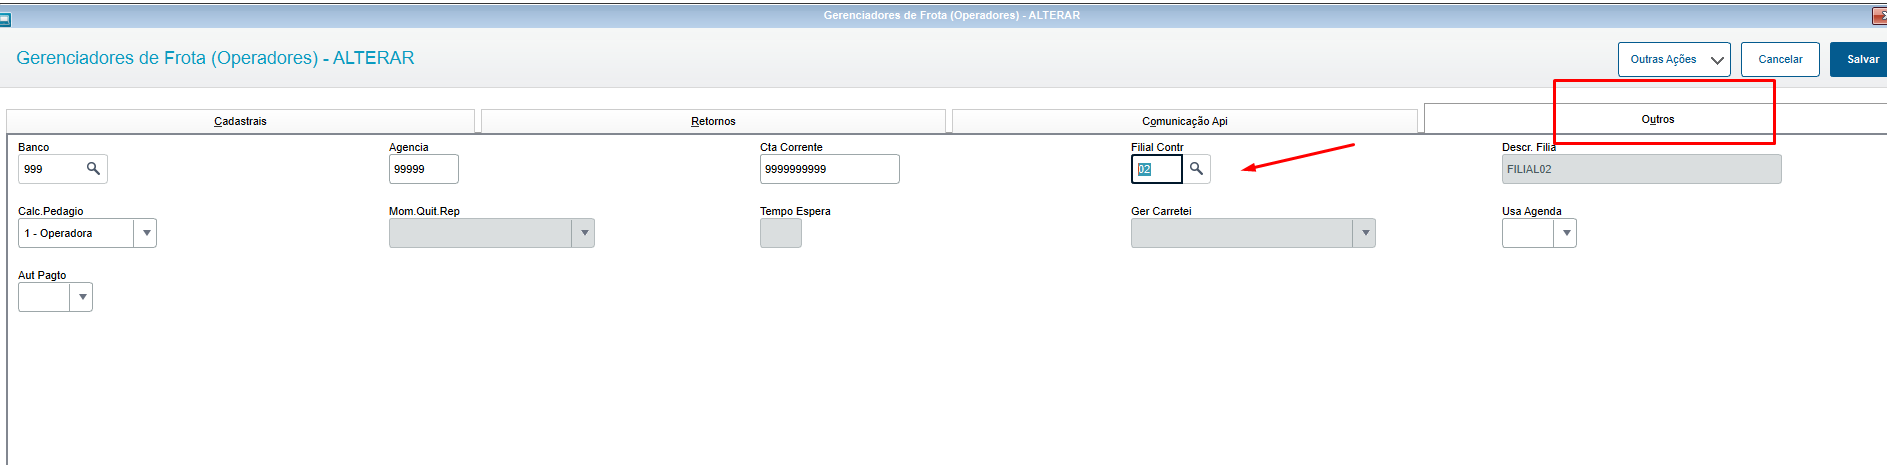Image resolution: width=1887 pixels, height=465 pixels.
Task: Click the Ger Carretei field label
Action: pyautogui.click(x=1161, y=211)
